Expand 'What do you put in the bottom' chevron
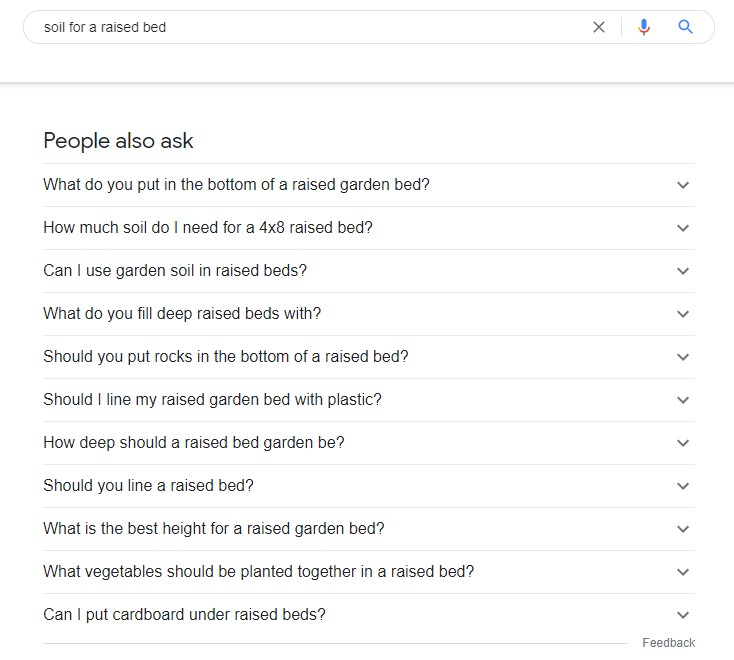This screenshot has width=734, height=660. pyautogui.click(x=683, y=185)
